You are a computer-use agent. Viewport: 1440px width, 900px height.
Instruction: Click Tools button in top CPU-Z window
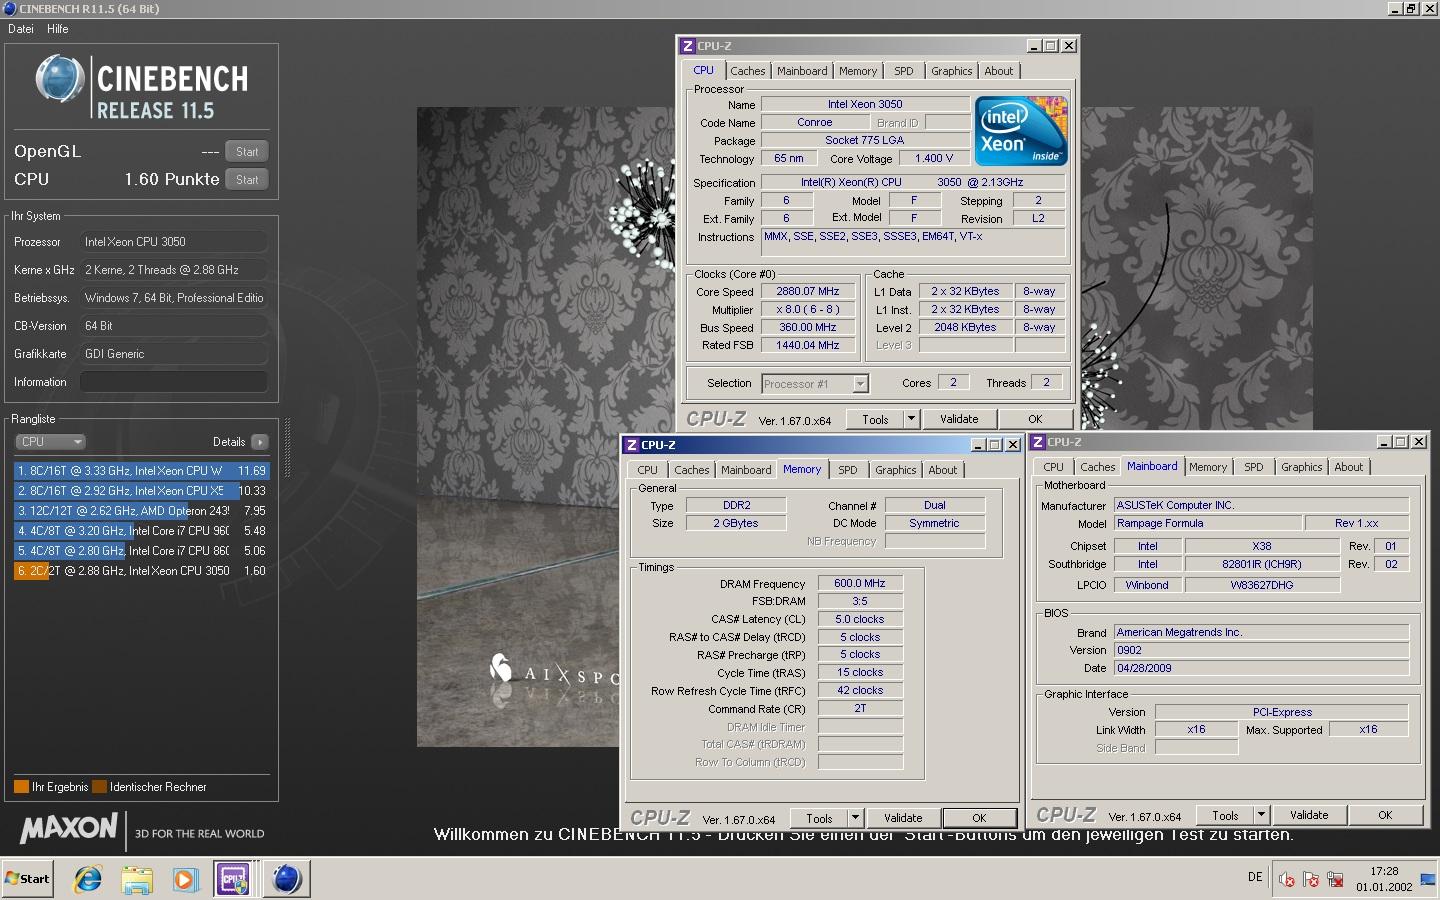875,419
